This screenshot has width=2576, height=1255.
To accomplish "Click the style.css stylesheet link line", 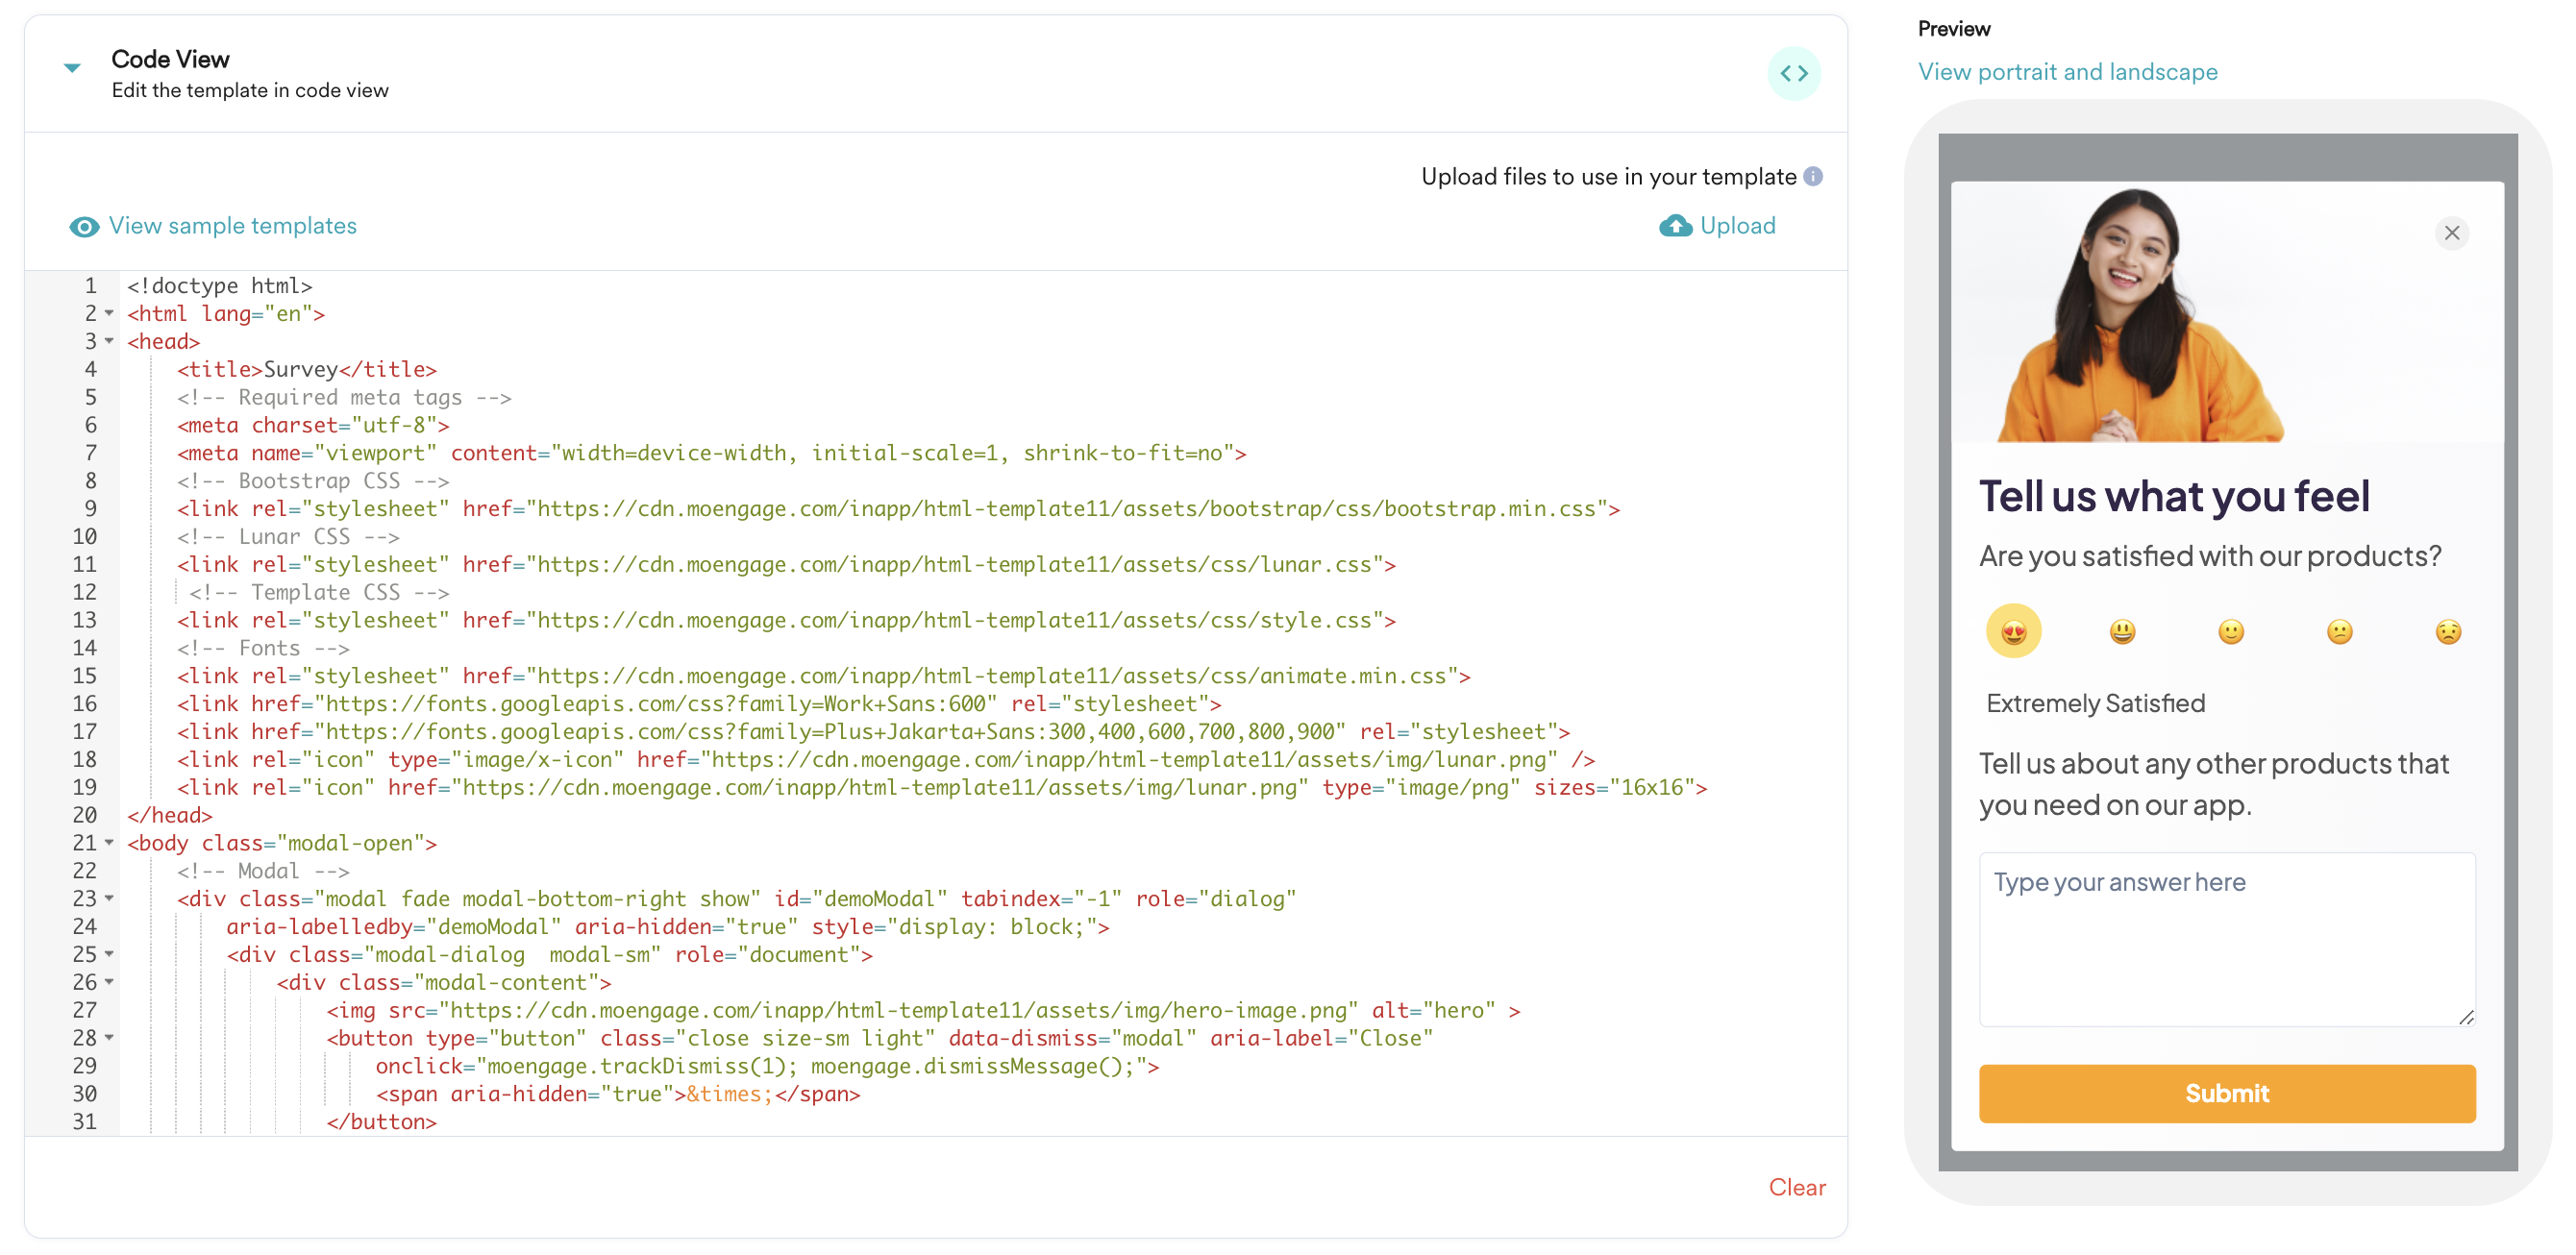I will coord(786,620).
